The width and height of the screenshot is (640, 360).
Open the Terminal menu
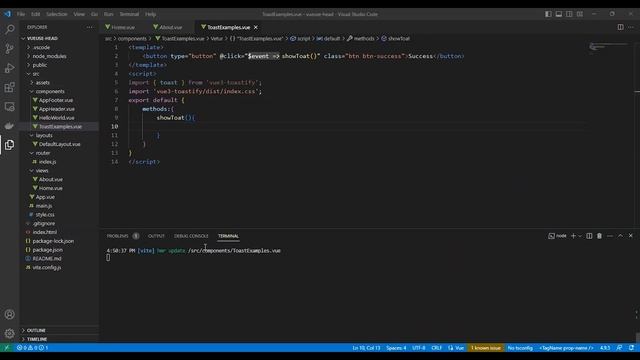pyautogui.click(x=129, y=14)
